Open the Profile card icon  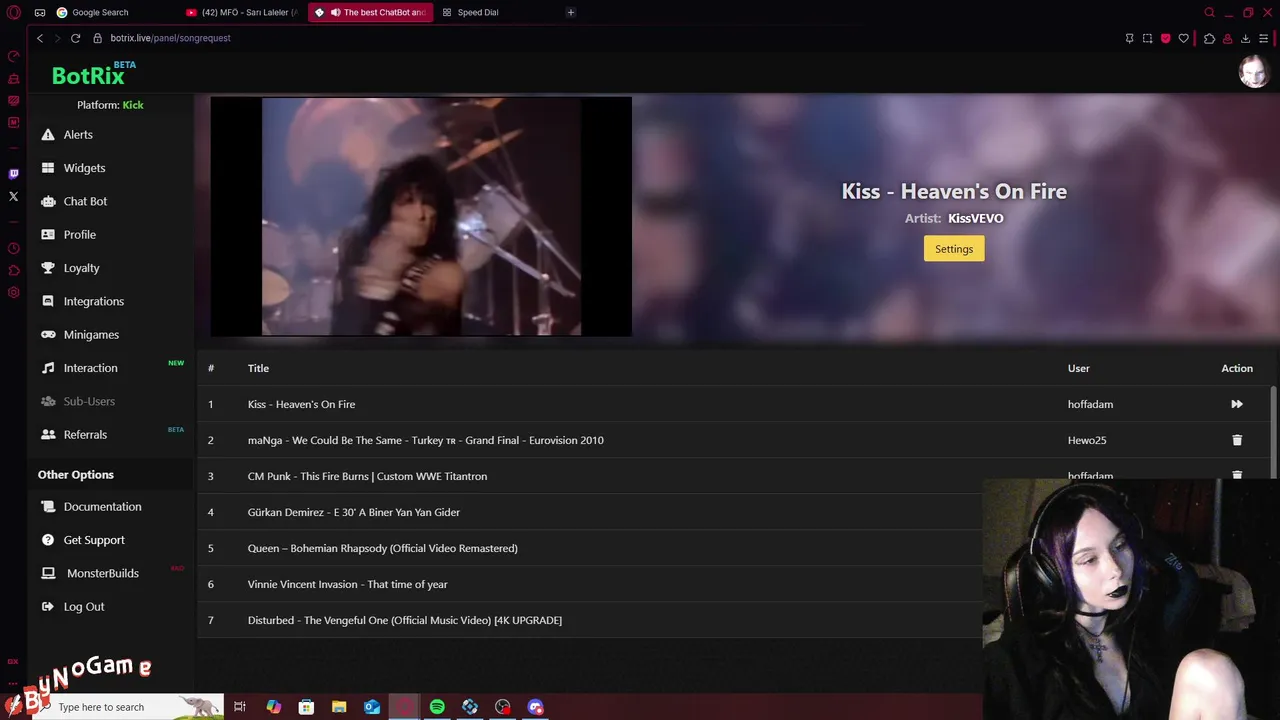coord(48,234)
